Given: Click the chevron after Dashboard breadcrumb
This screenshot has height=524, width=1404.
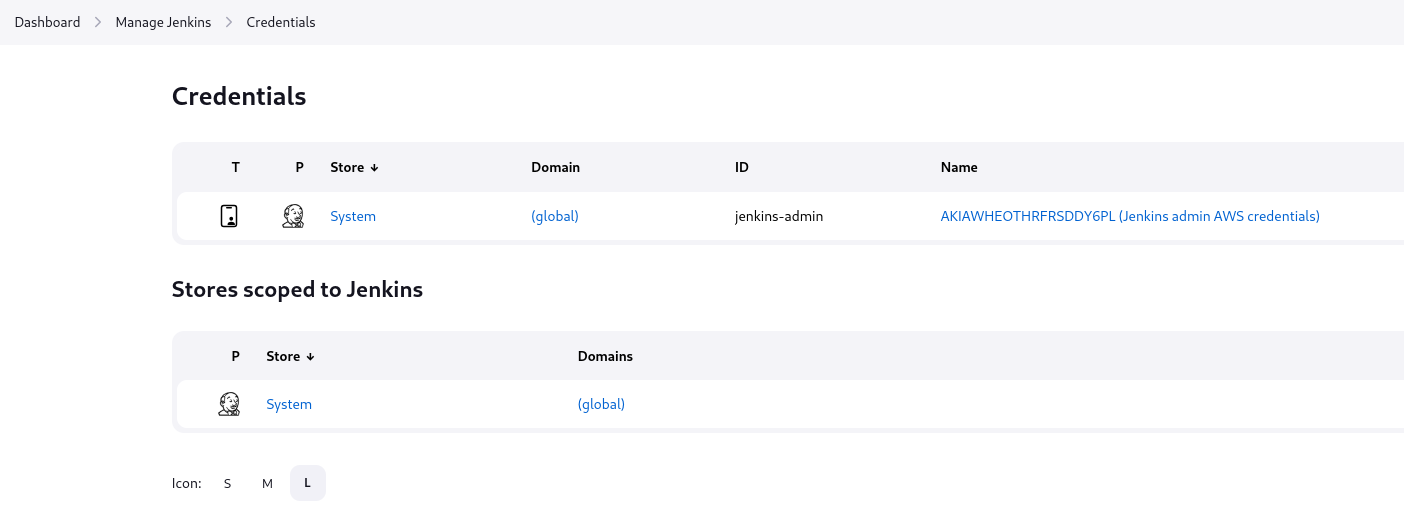Looking at the screenshot, I should [x=98, y=22].
